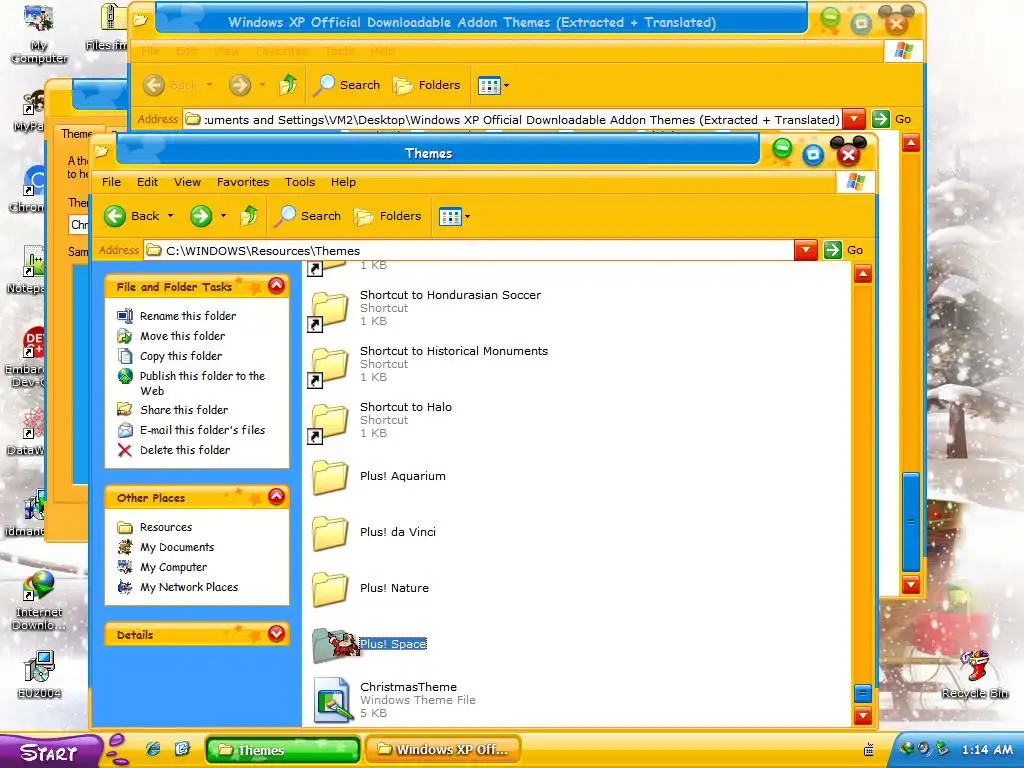
Task: Select Plus! Space folder icon
Action: [334, 645]
